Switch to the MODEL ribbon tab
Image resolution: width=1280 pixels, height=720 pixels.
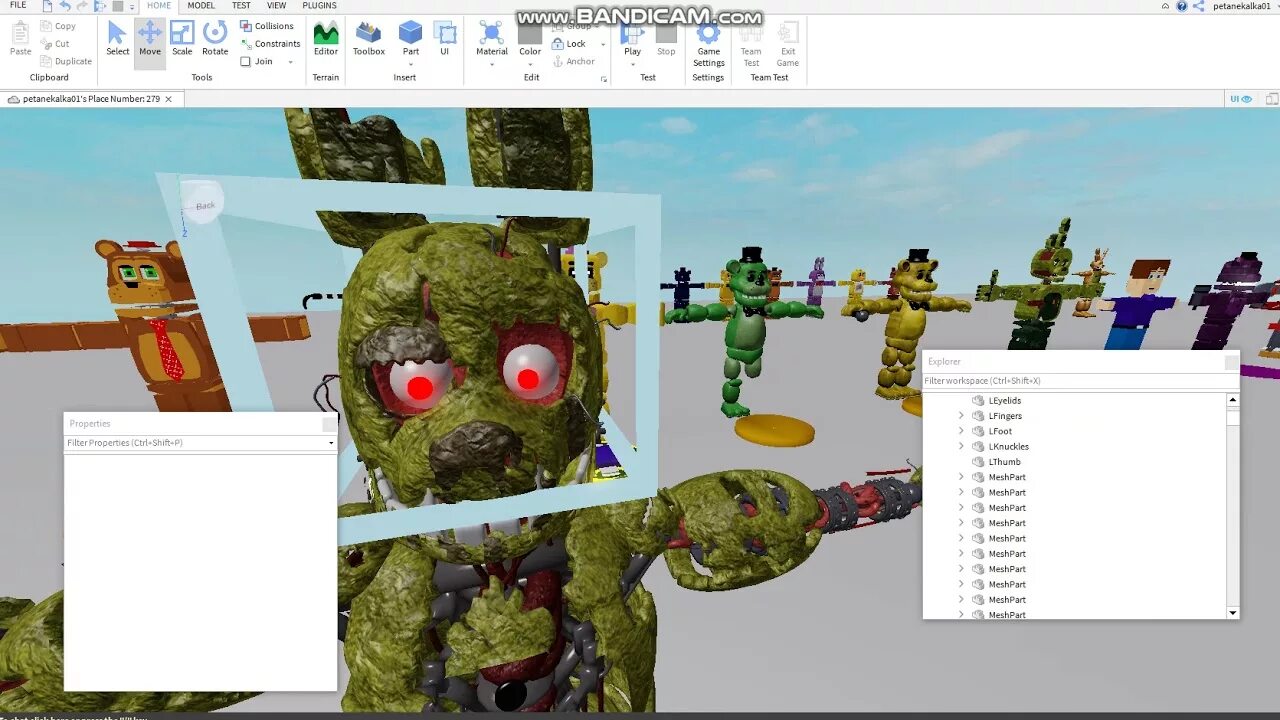201,6
